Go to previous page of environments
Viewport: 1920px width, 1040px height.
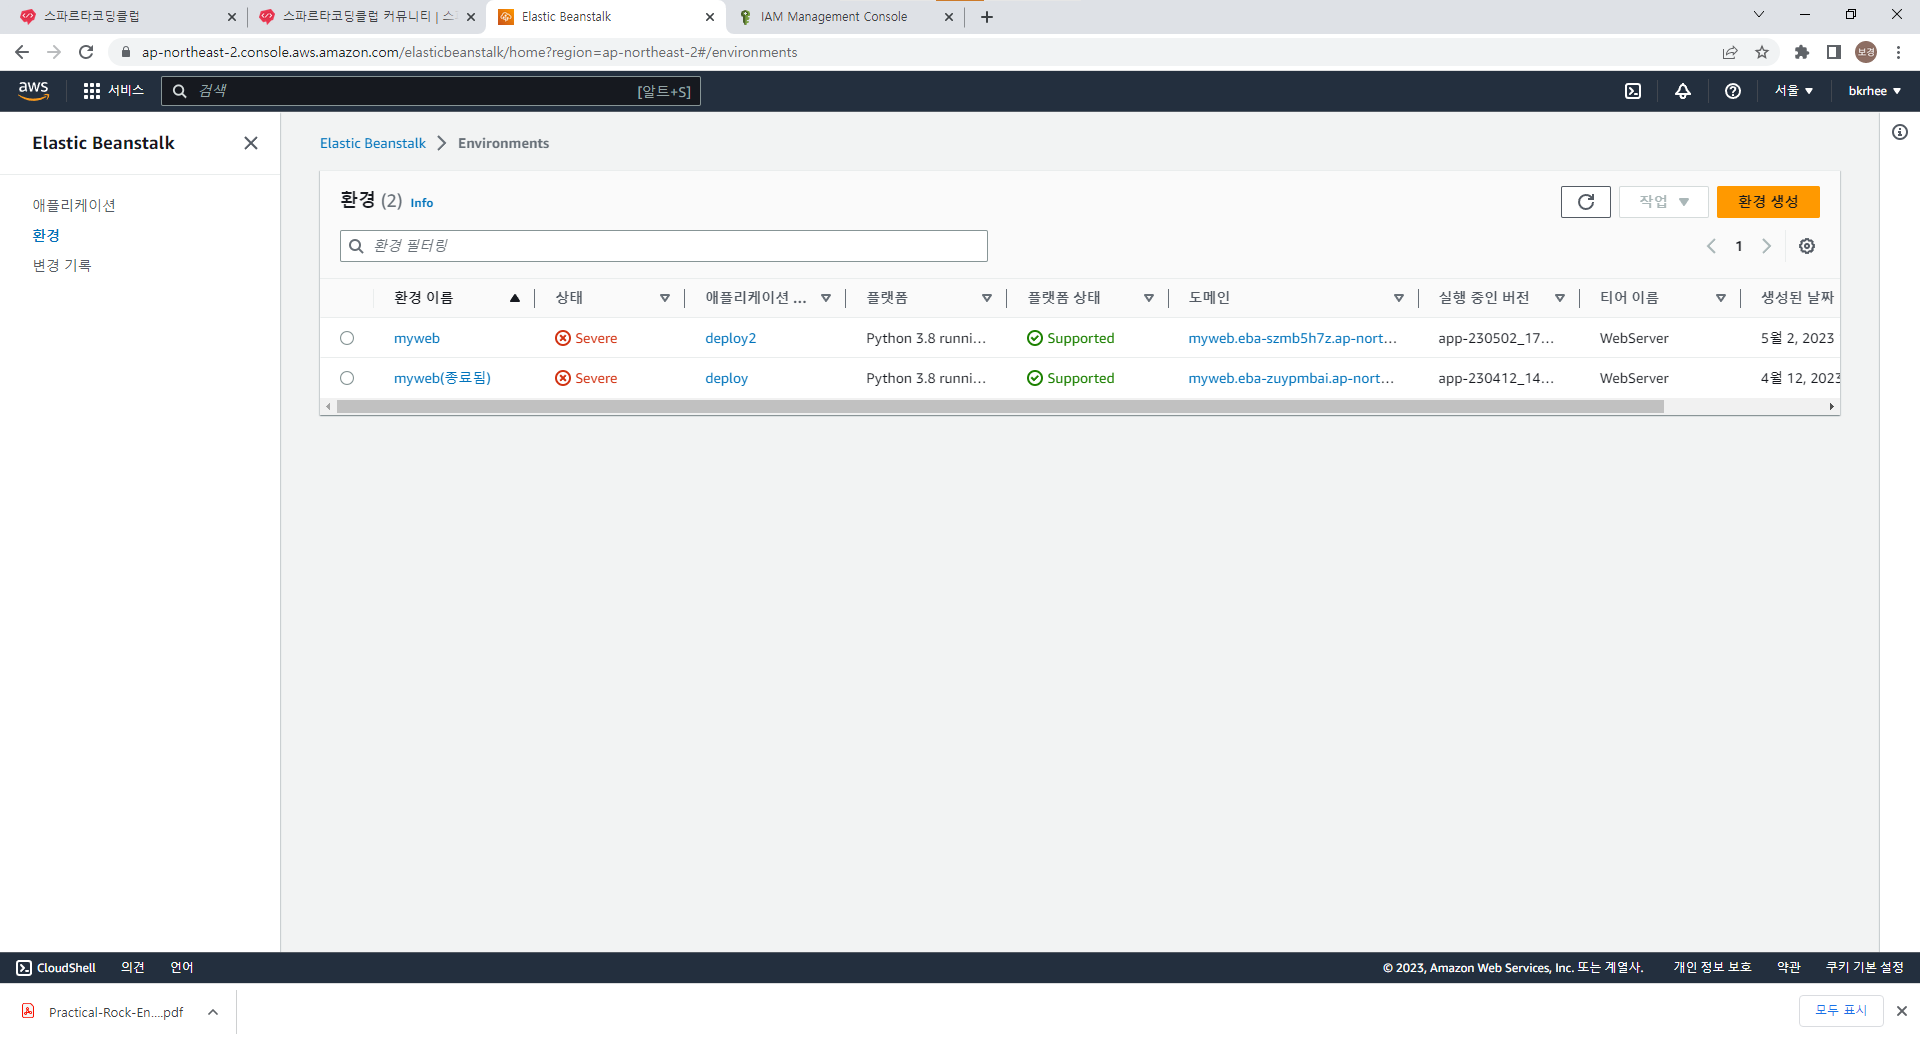pyautogui.click(x=1711, y=246)
